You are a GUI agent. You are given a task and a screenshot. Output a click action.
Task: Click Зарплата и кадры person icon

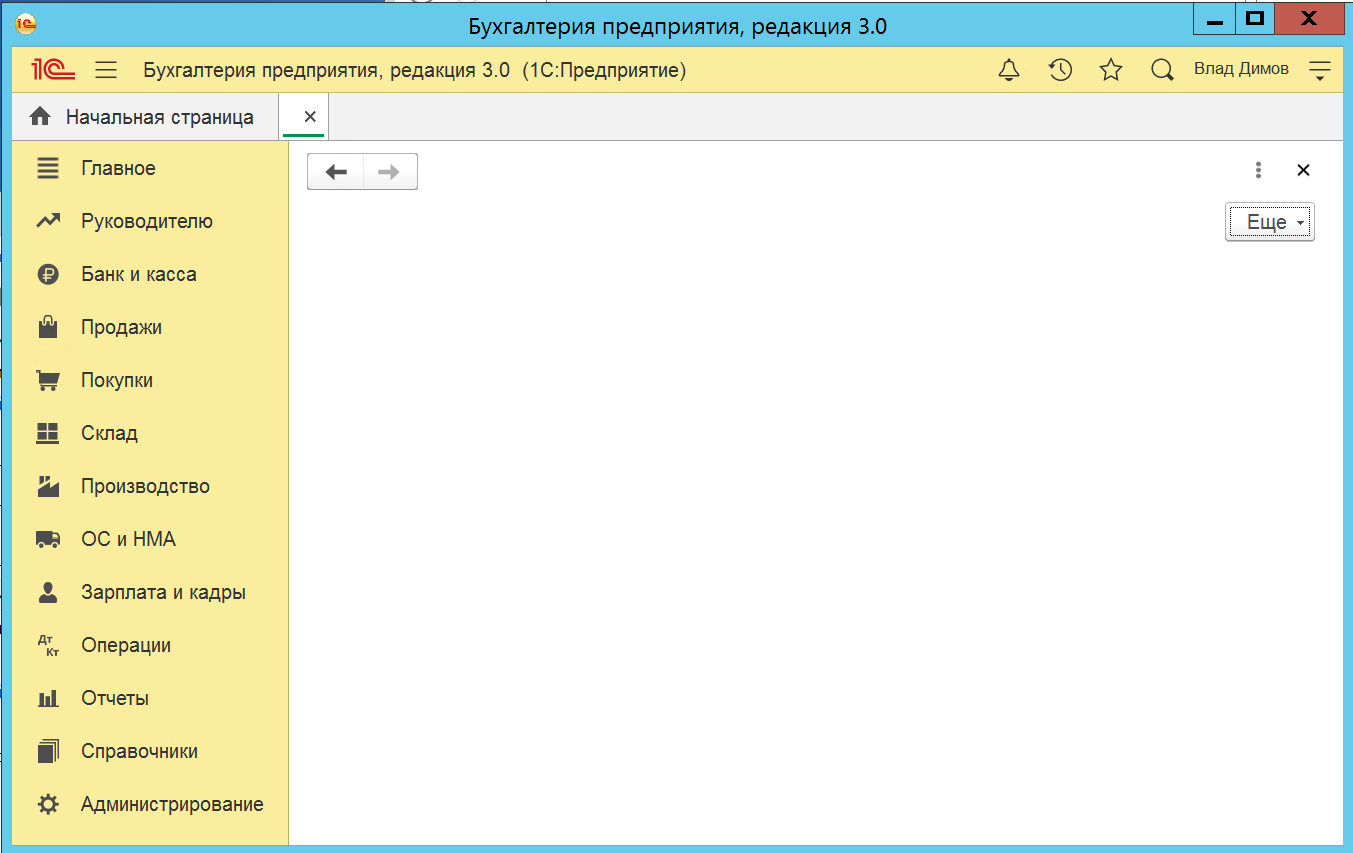click(48, 592)
